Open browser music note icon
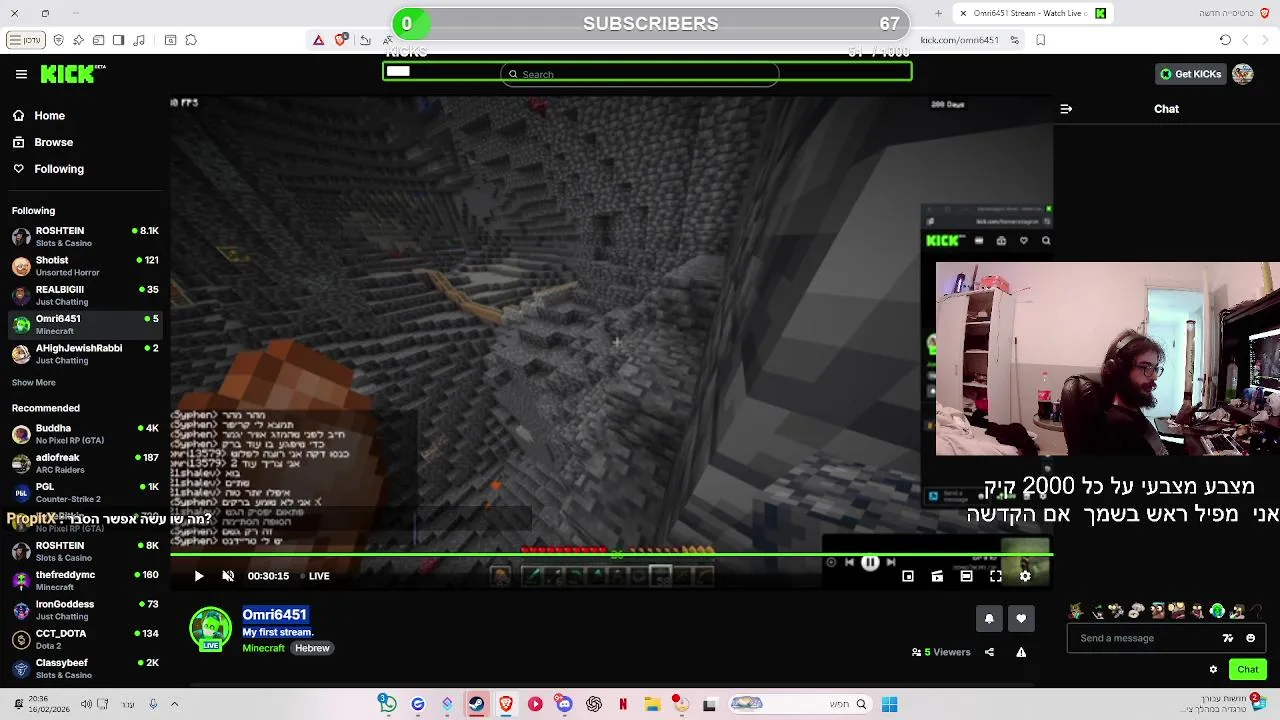 click(x=139, y=40)
